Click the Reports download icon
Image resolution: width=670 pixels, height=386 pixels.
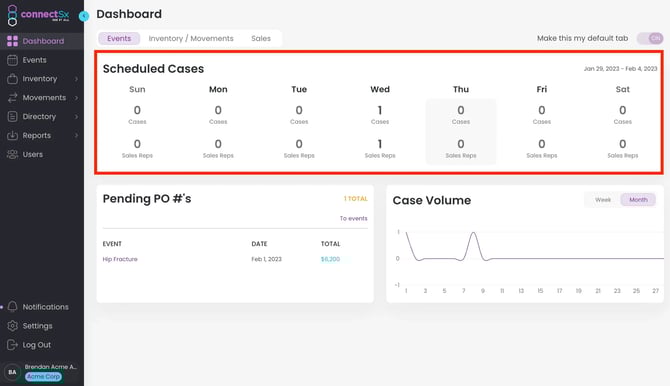coord(12,135)
